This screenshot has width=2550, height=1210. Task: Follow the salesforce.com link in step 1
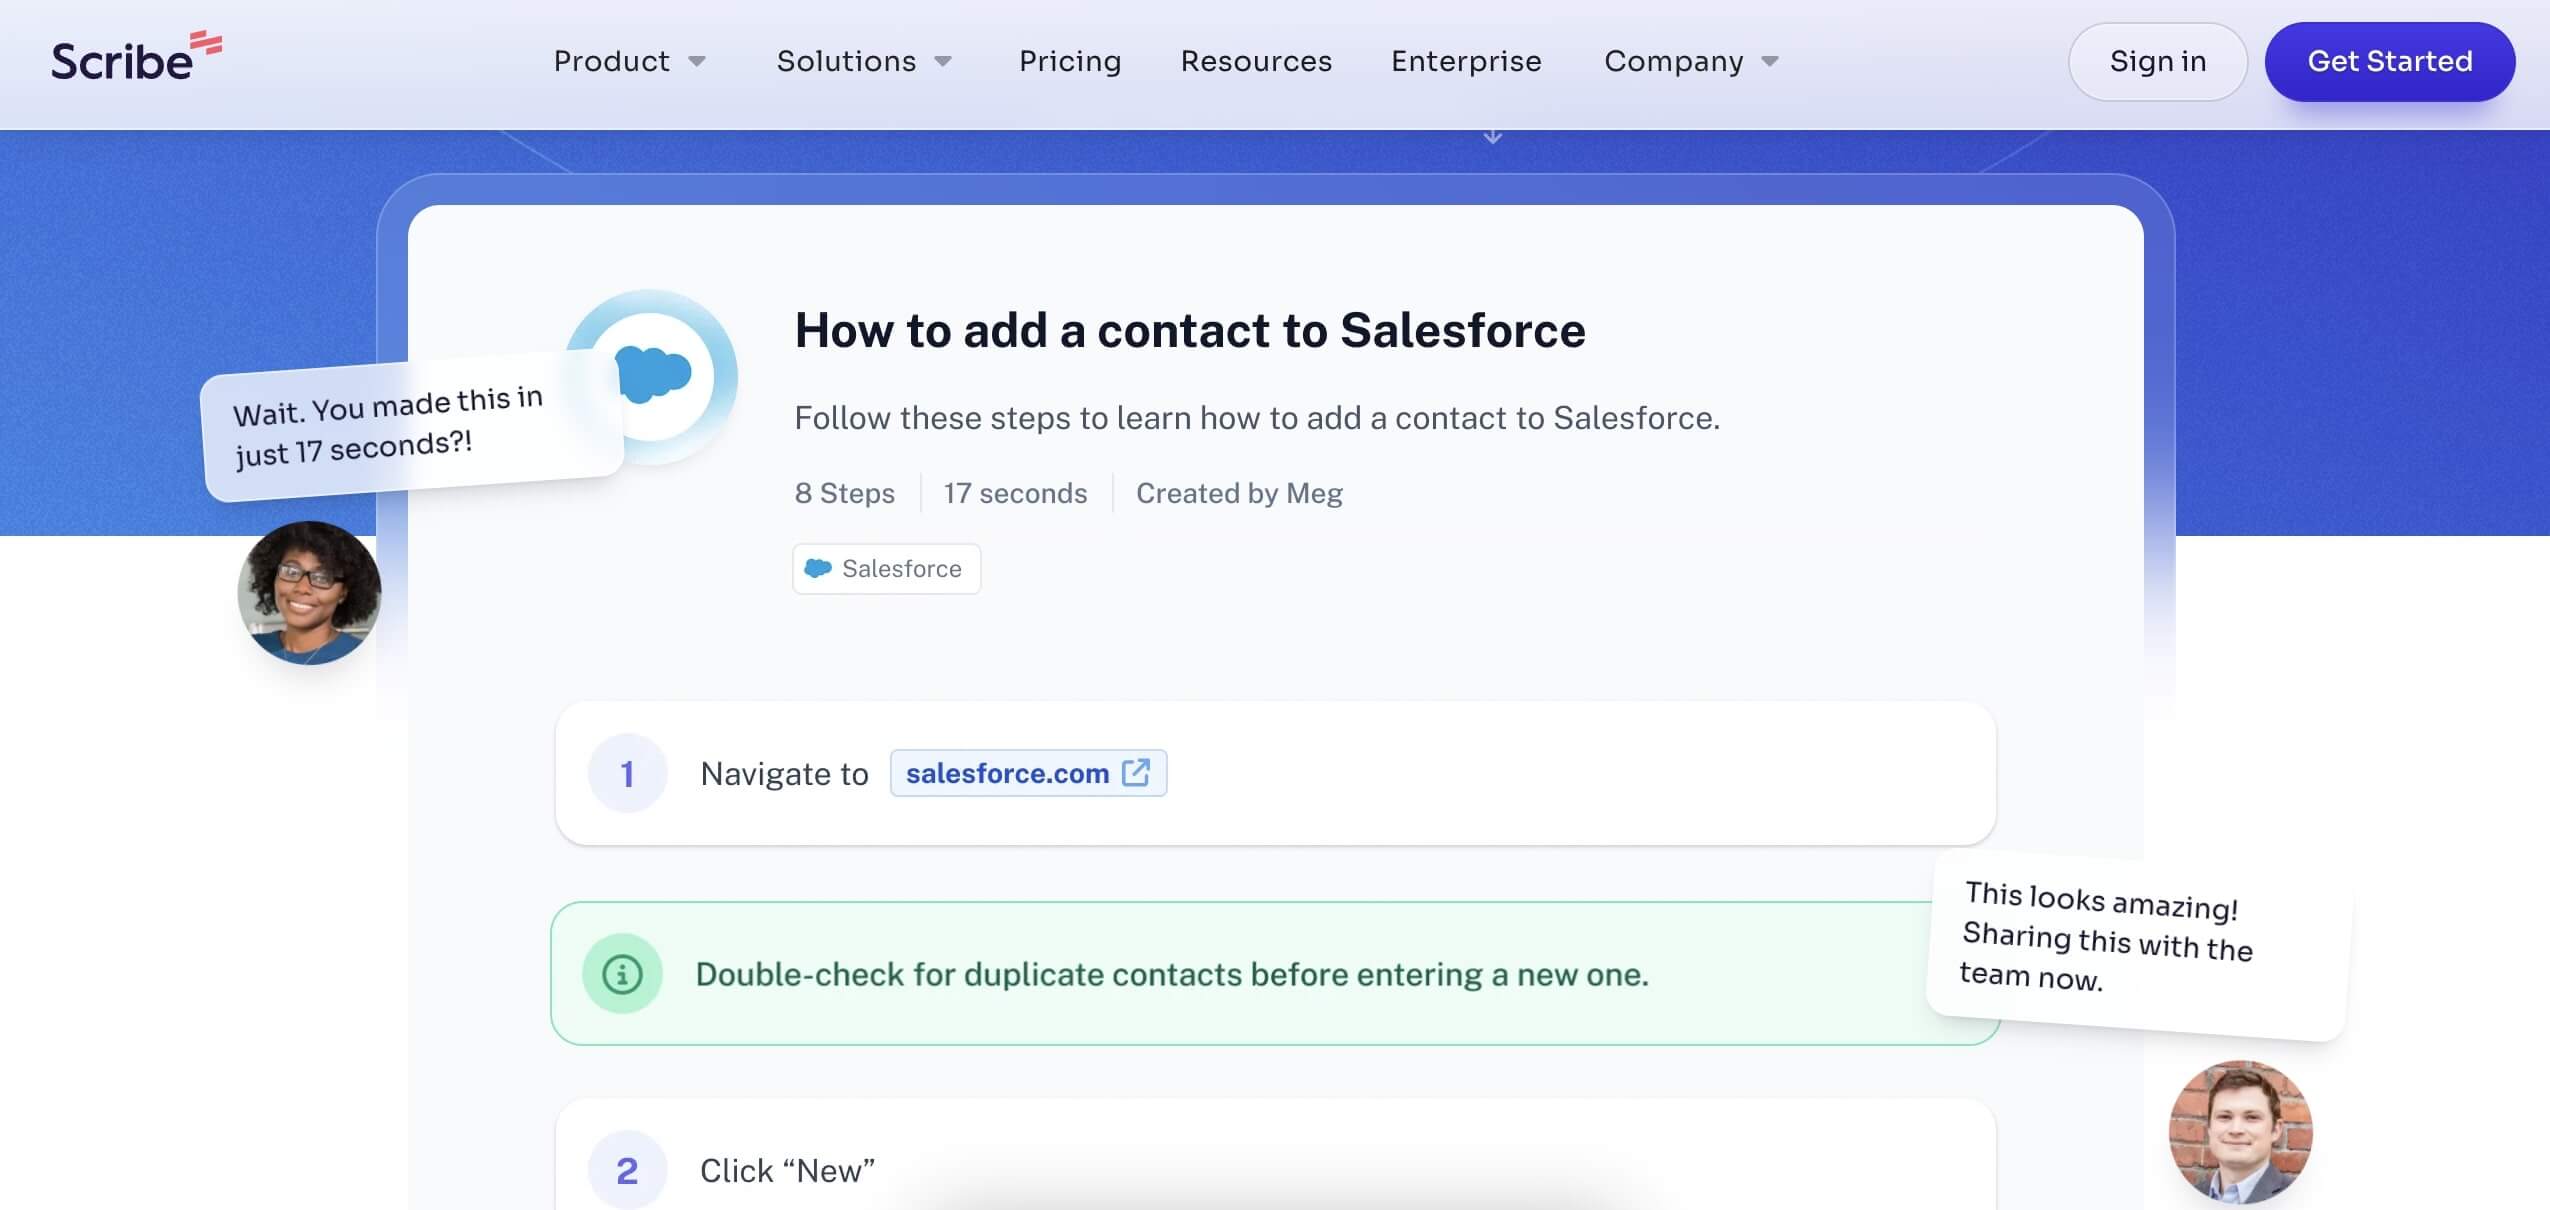[x=1007, y=772]
